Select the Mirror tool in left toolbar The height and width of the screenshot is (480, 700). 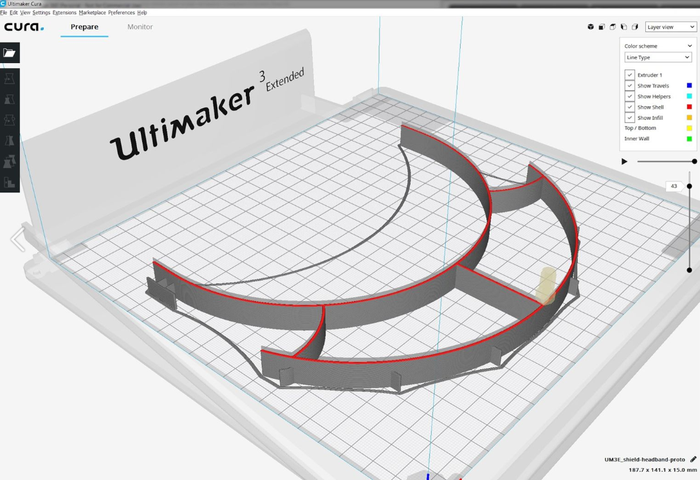[10, 142]
